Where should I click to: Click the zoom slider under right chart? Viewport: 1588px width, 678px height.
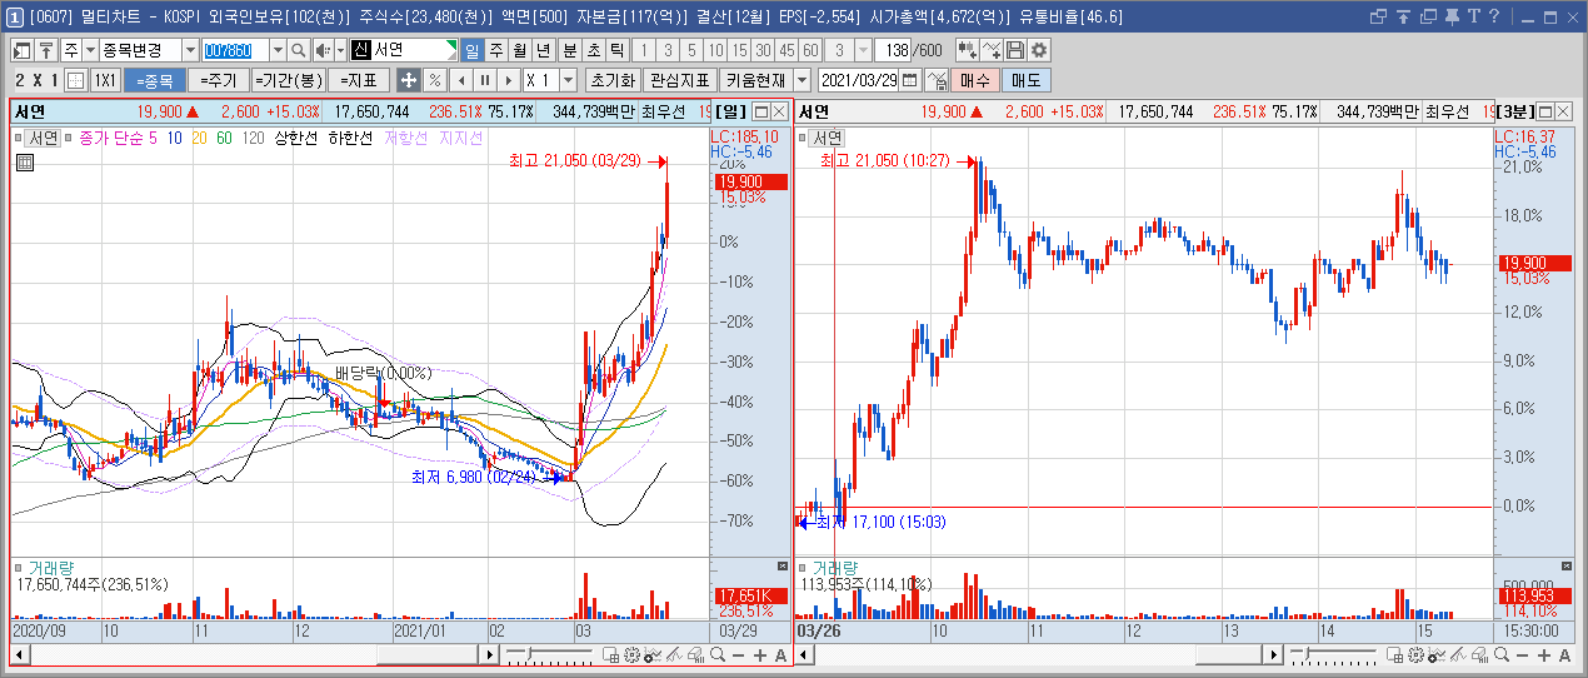(x=1333, y=656)
